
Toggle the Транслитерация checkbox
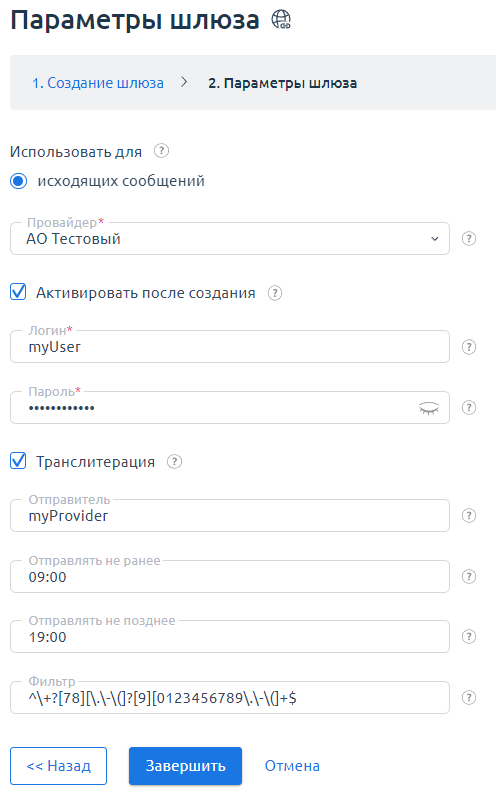coord(18,461)
